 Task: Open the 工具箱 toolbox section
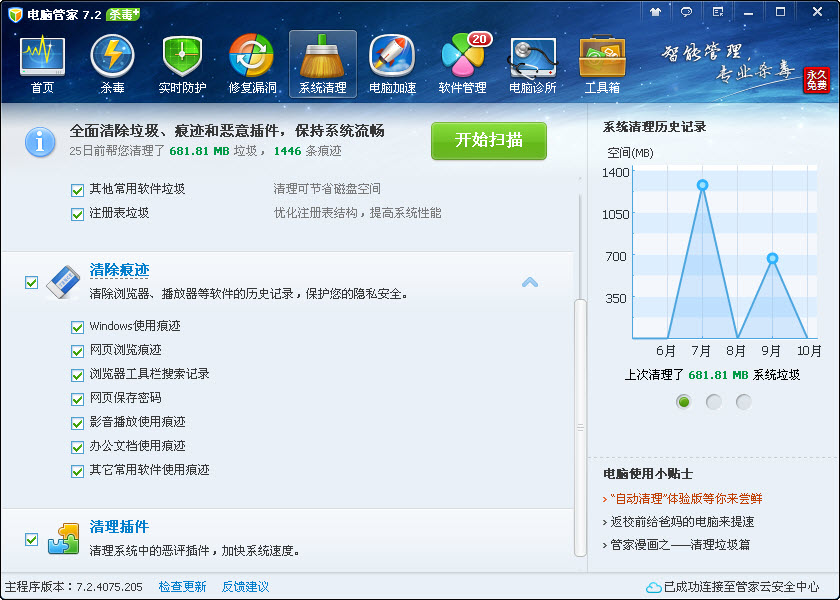click(x=602, y=64)
